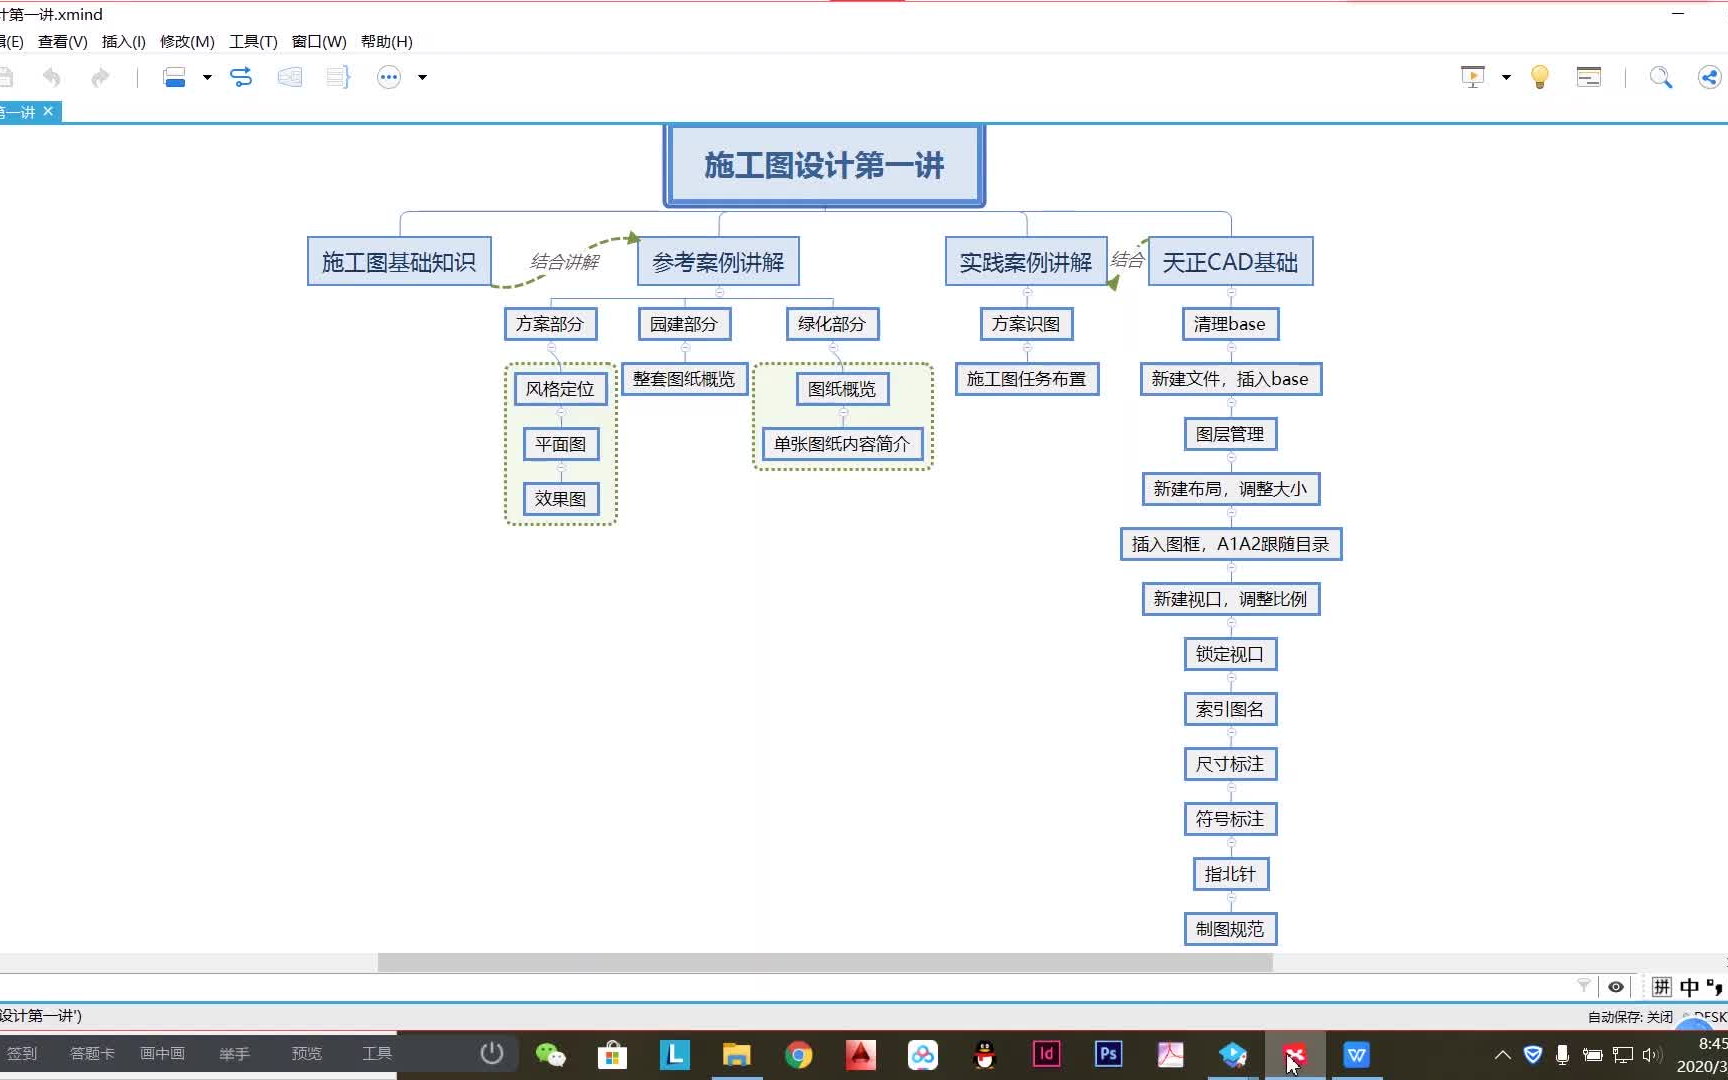
Task: Open the 帮助(H) menu
Action: pos(387,41)
